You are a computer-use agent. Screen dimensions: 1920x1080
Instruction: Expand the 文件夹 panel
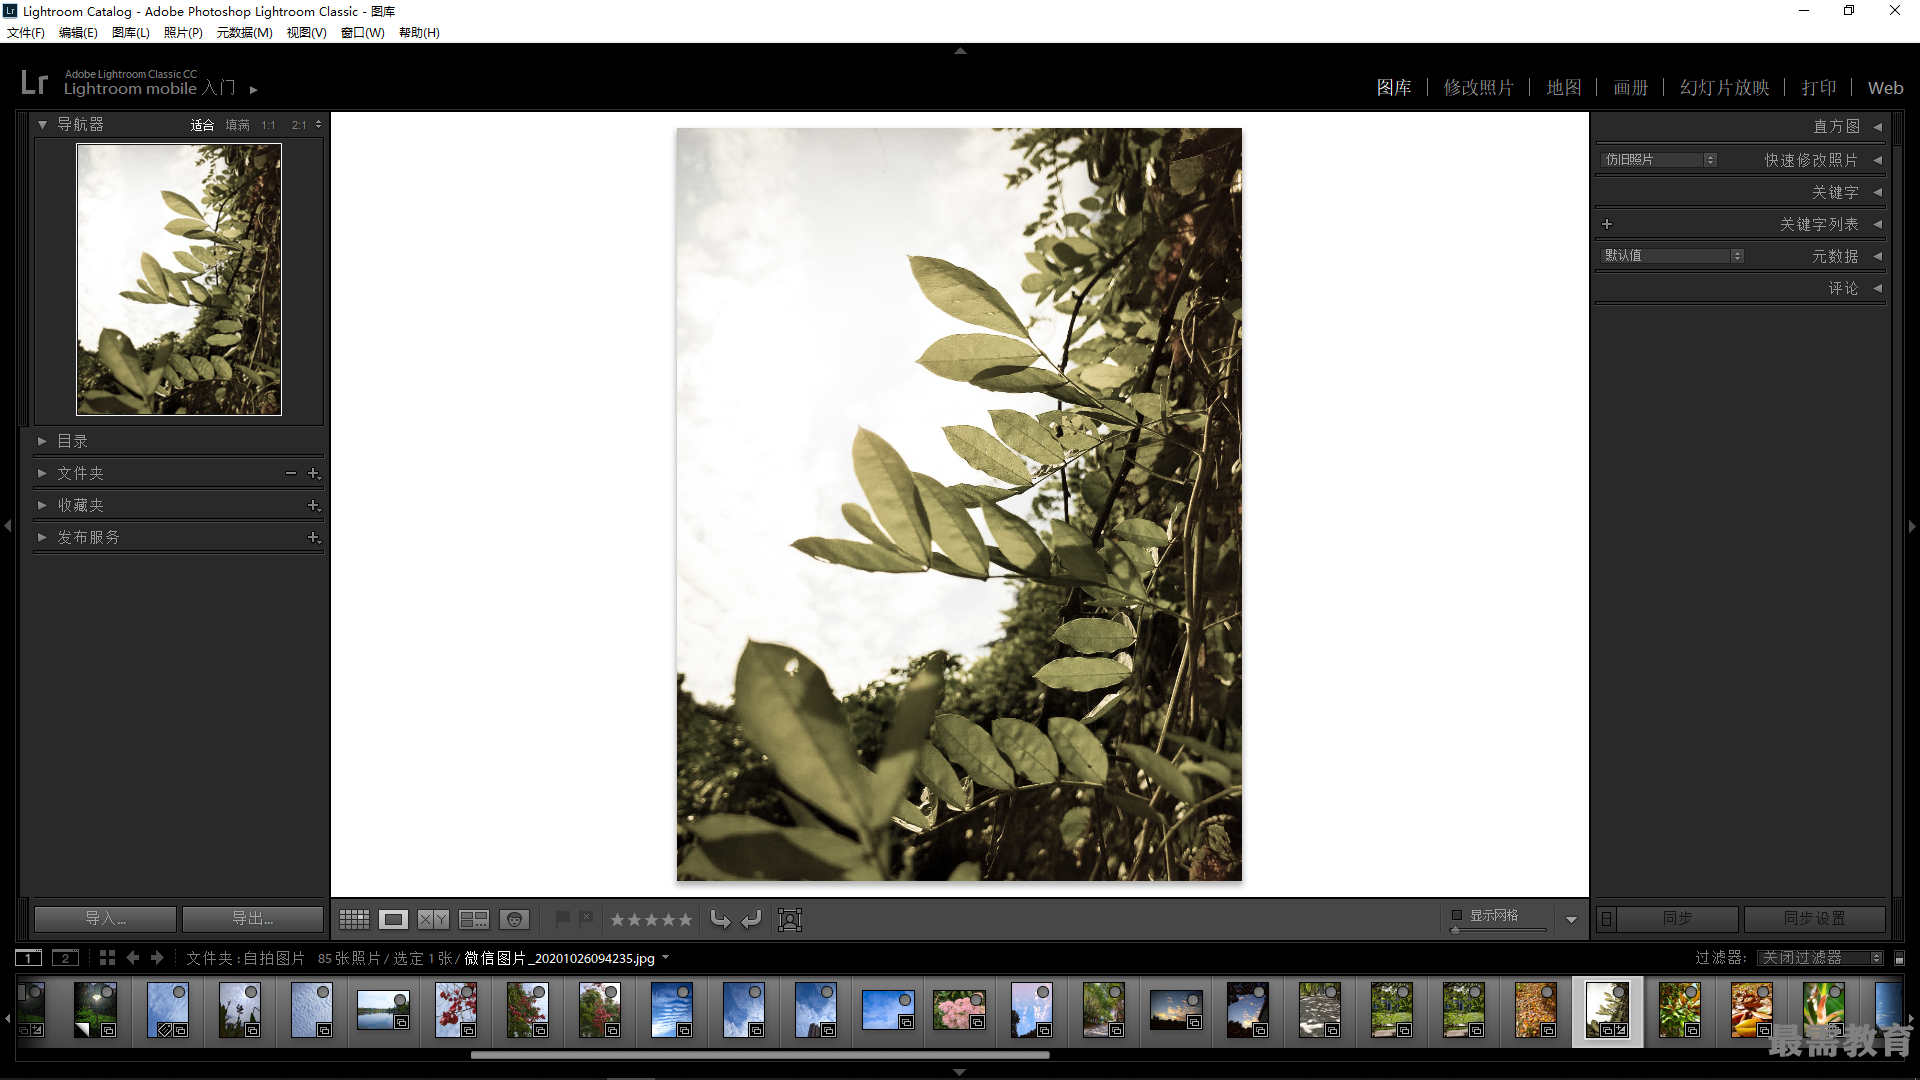point(42,473)
